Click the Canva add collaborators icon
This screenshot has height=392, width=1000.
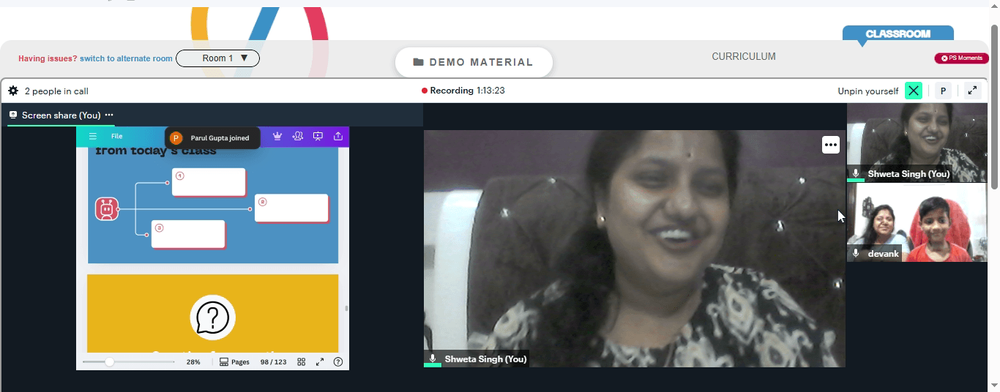click(298, 136)
